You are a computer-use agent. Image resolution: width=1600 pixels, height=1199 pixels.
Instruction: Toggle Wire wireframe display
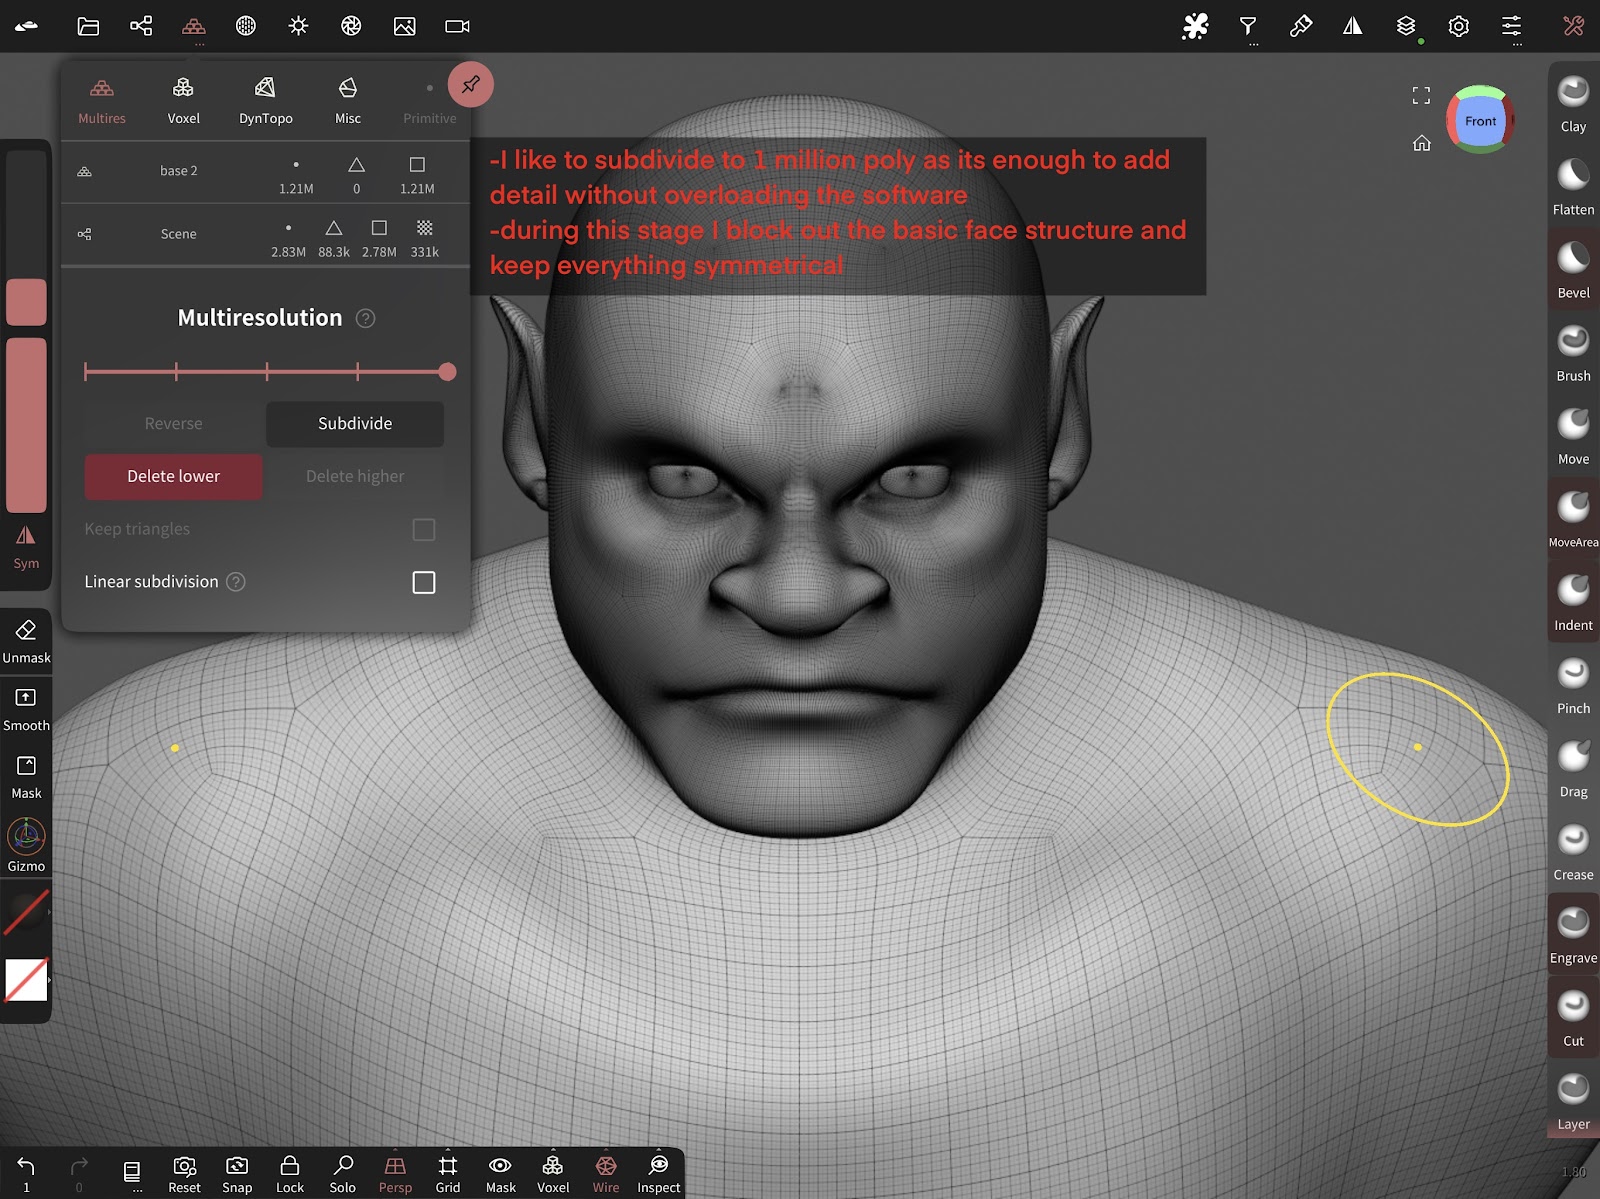606,1174
